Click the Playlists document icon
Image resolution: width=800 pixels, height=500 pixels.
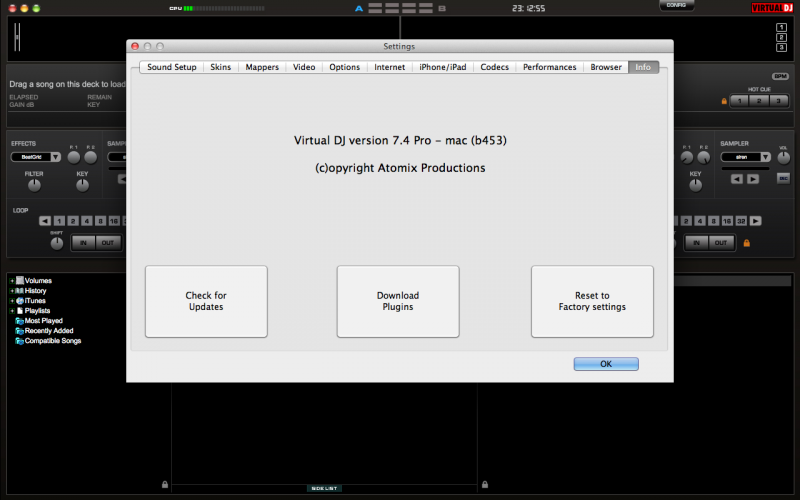tap(20, 310)
